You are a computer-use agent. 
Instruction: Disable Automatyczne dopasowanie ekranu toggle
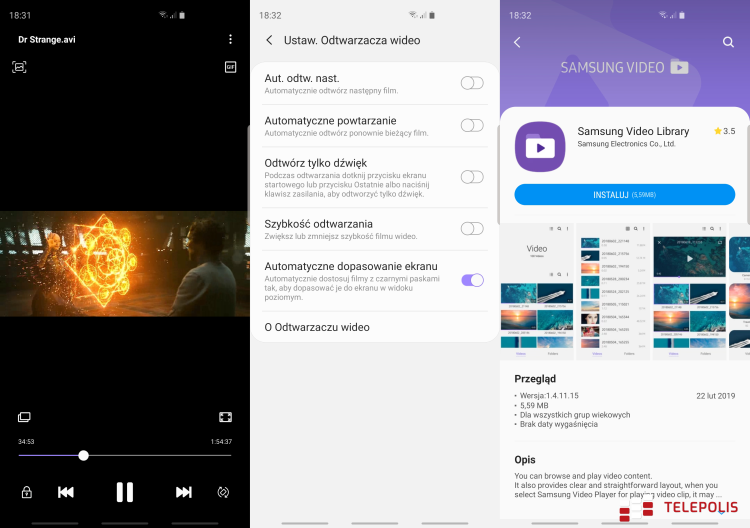pyautogui.click(x=472, y=280)
